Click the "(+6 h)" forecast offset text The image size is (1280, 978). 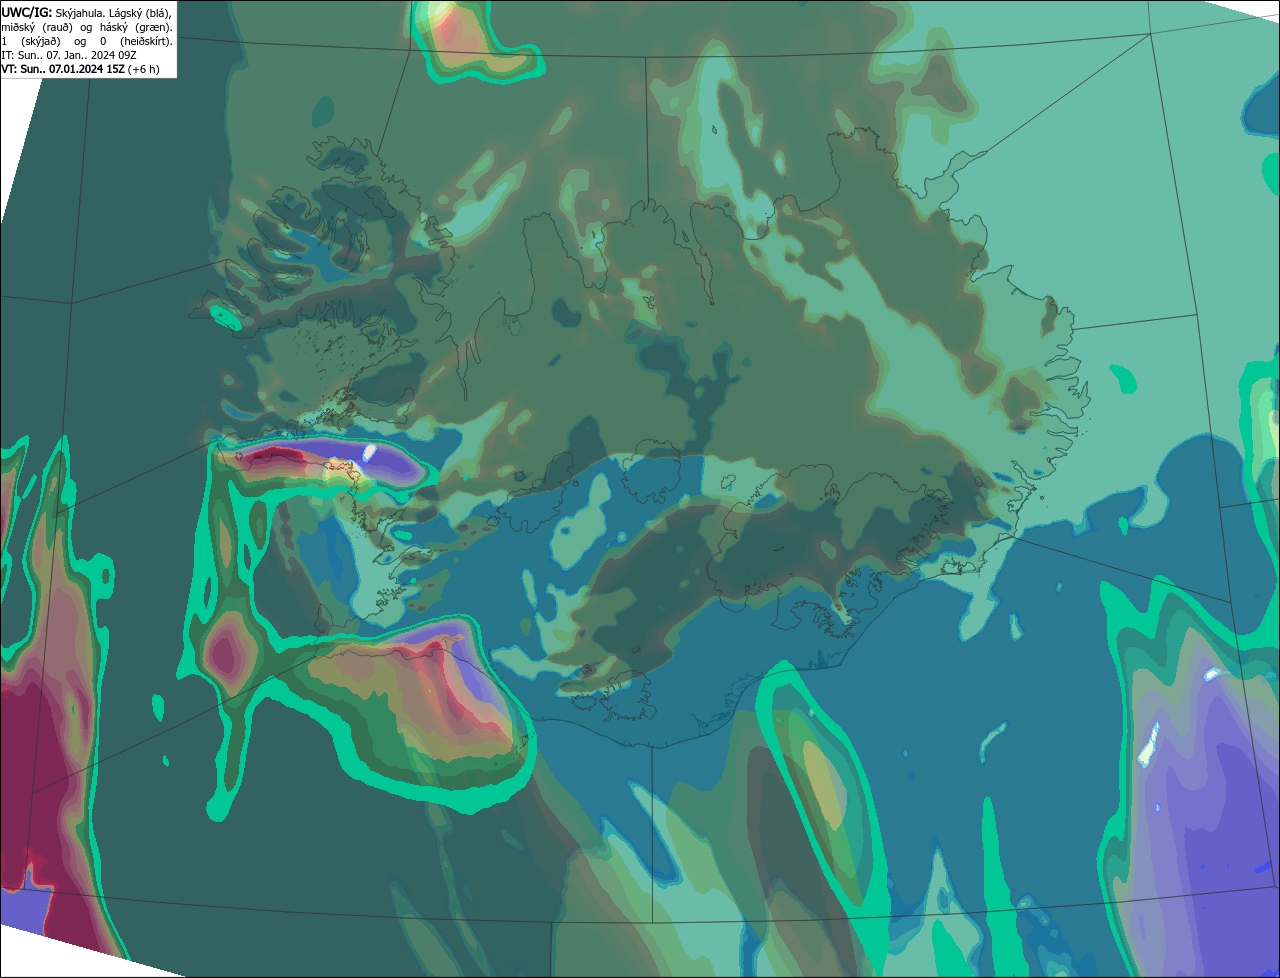[x=144, y=69]
